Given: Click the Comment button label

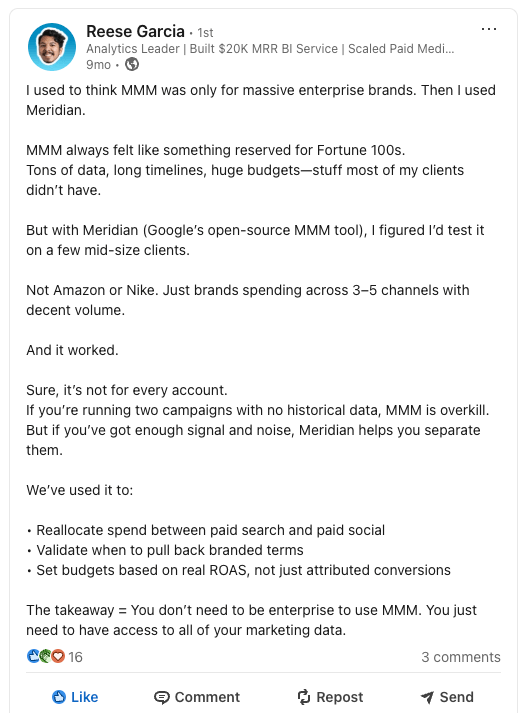Looking at the screenshot, I should point(207,697).
